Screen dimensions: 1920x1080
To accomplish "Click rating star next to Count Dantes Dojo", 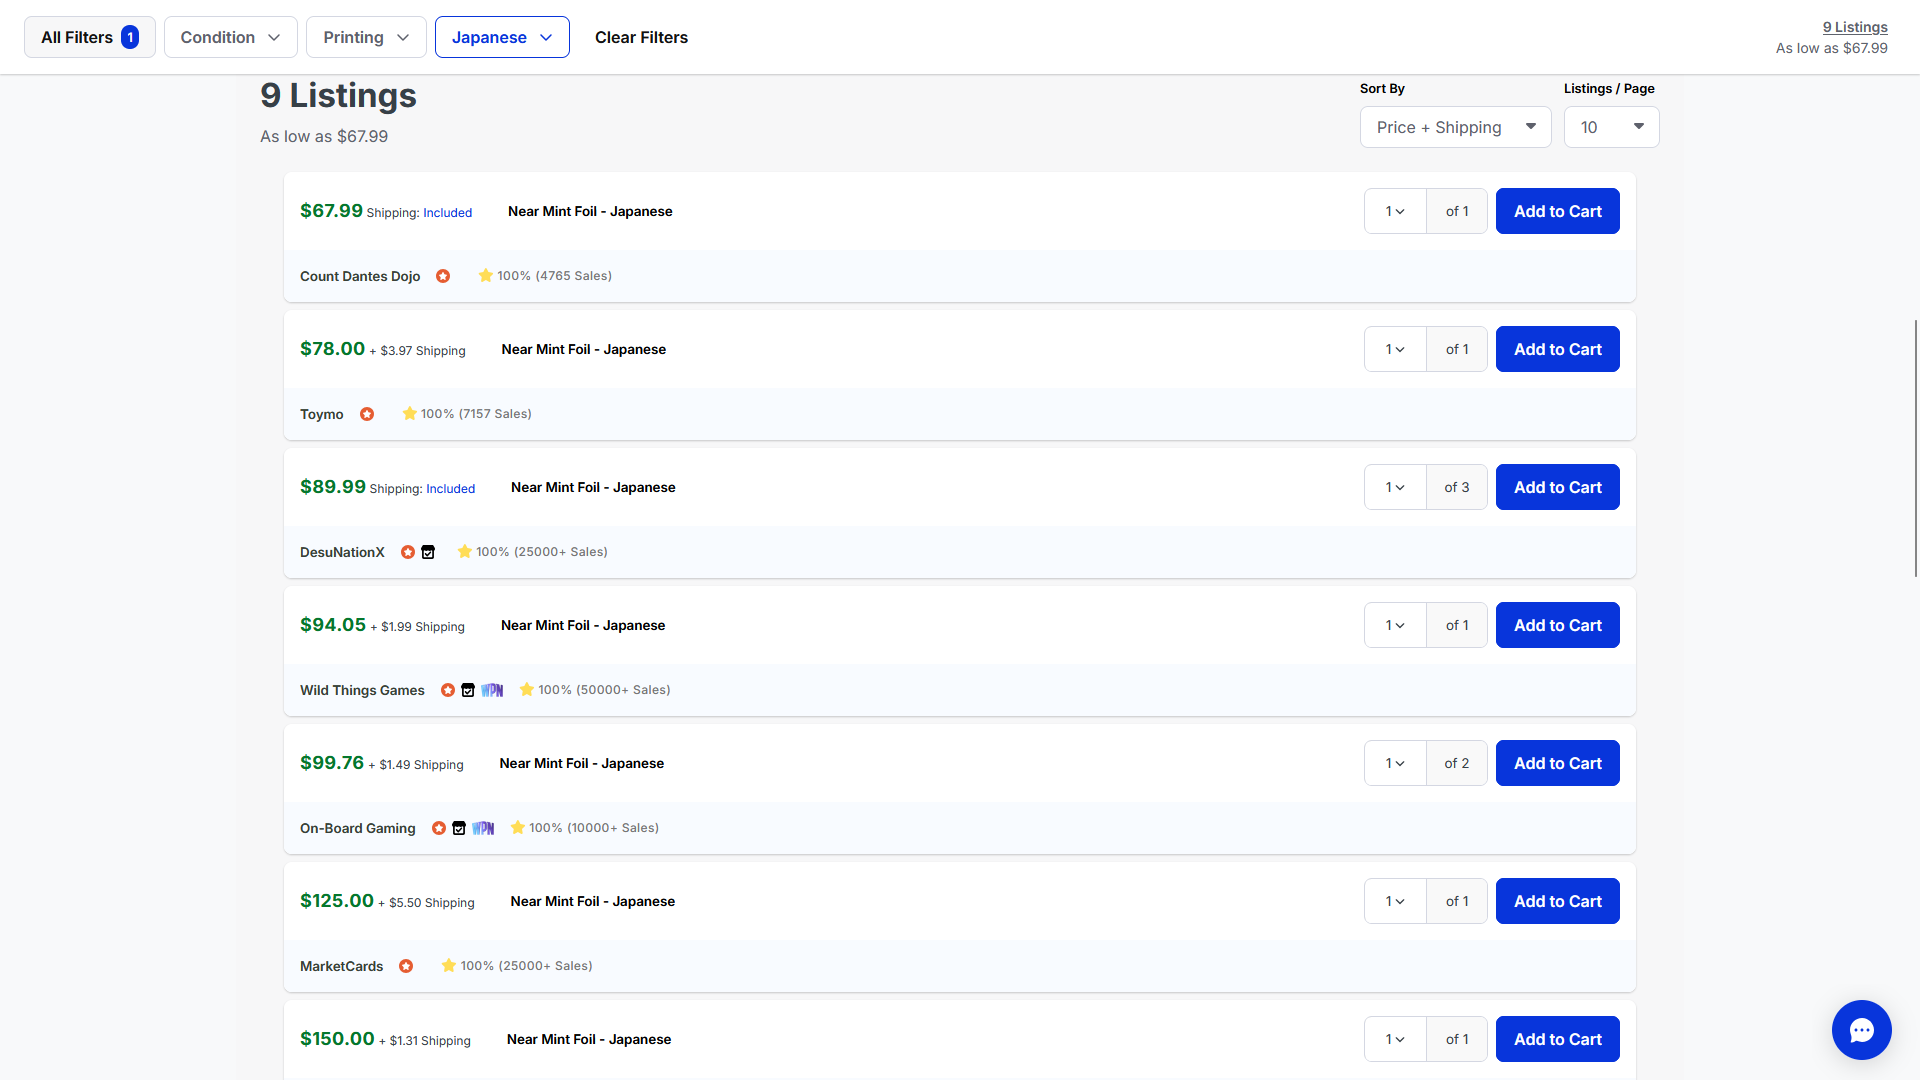I will [x=485, y=275].
